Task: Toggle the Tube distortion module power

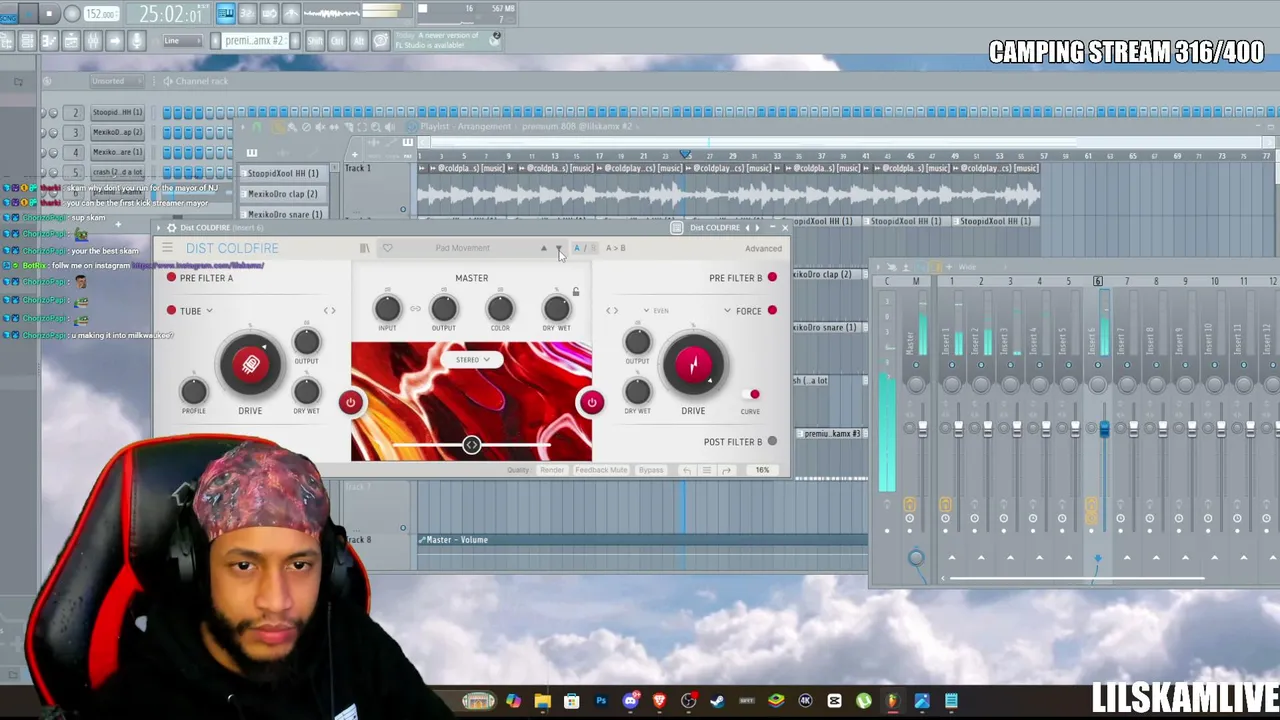Action: coord(171,311)
